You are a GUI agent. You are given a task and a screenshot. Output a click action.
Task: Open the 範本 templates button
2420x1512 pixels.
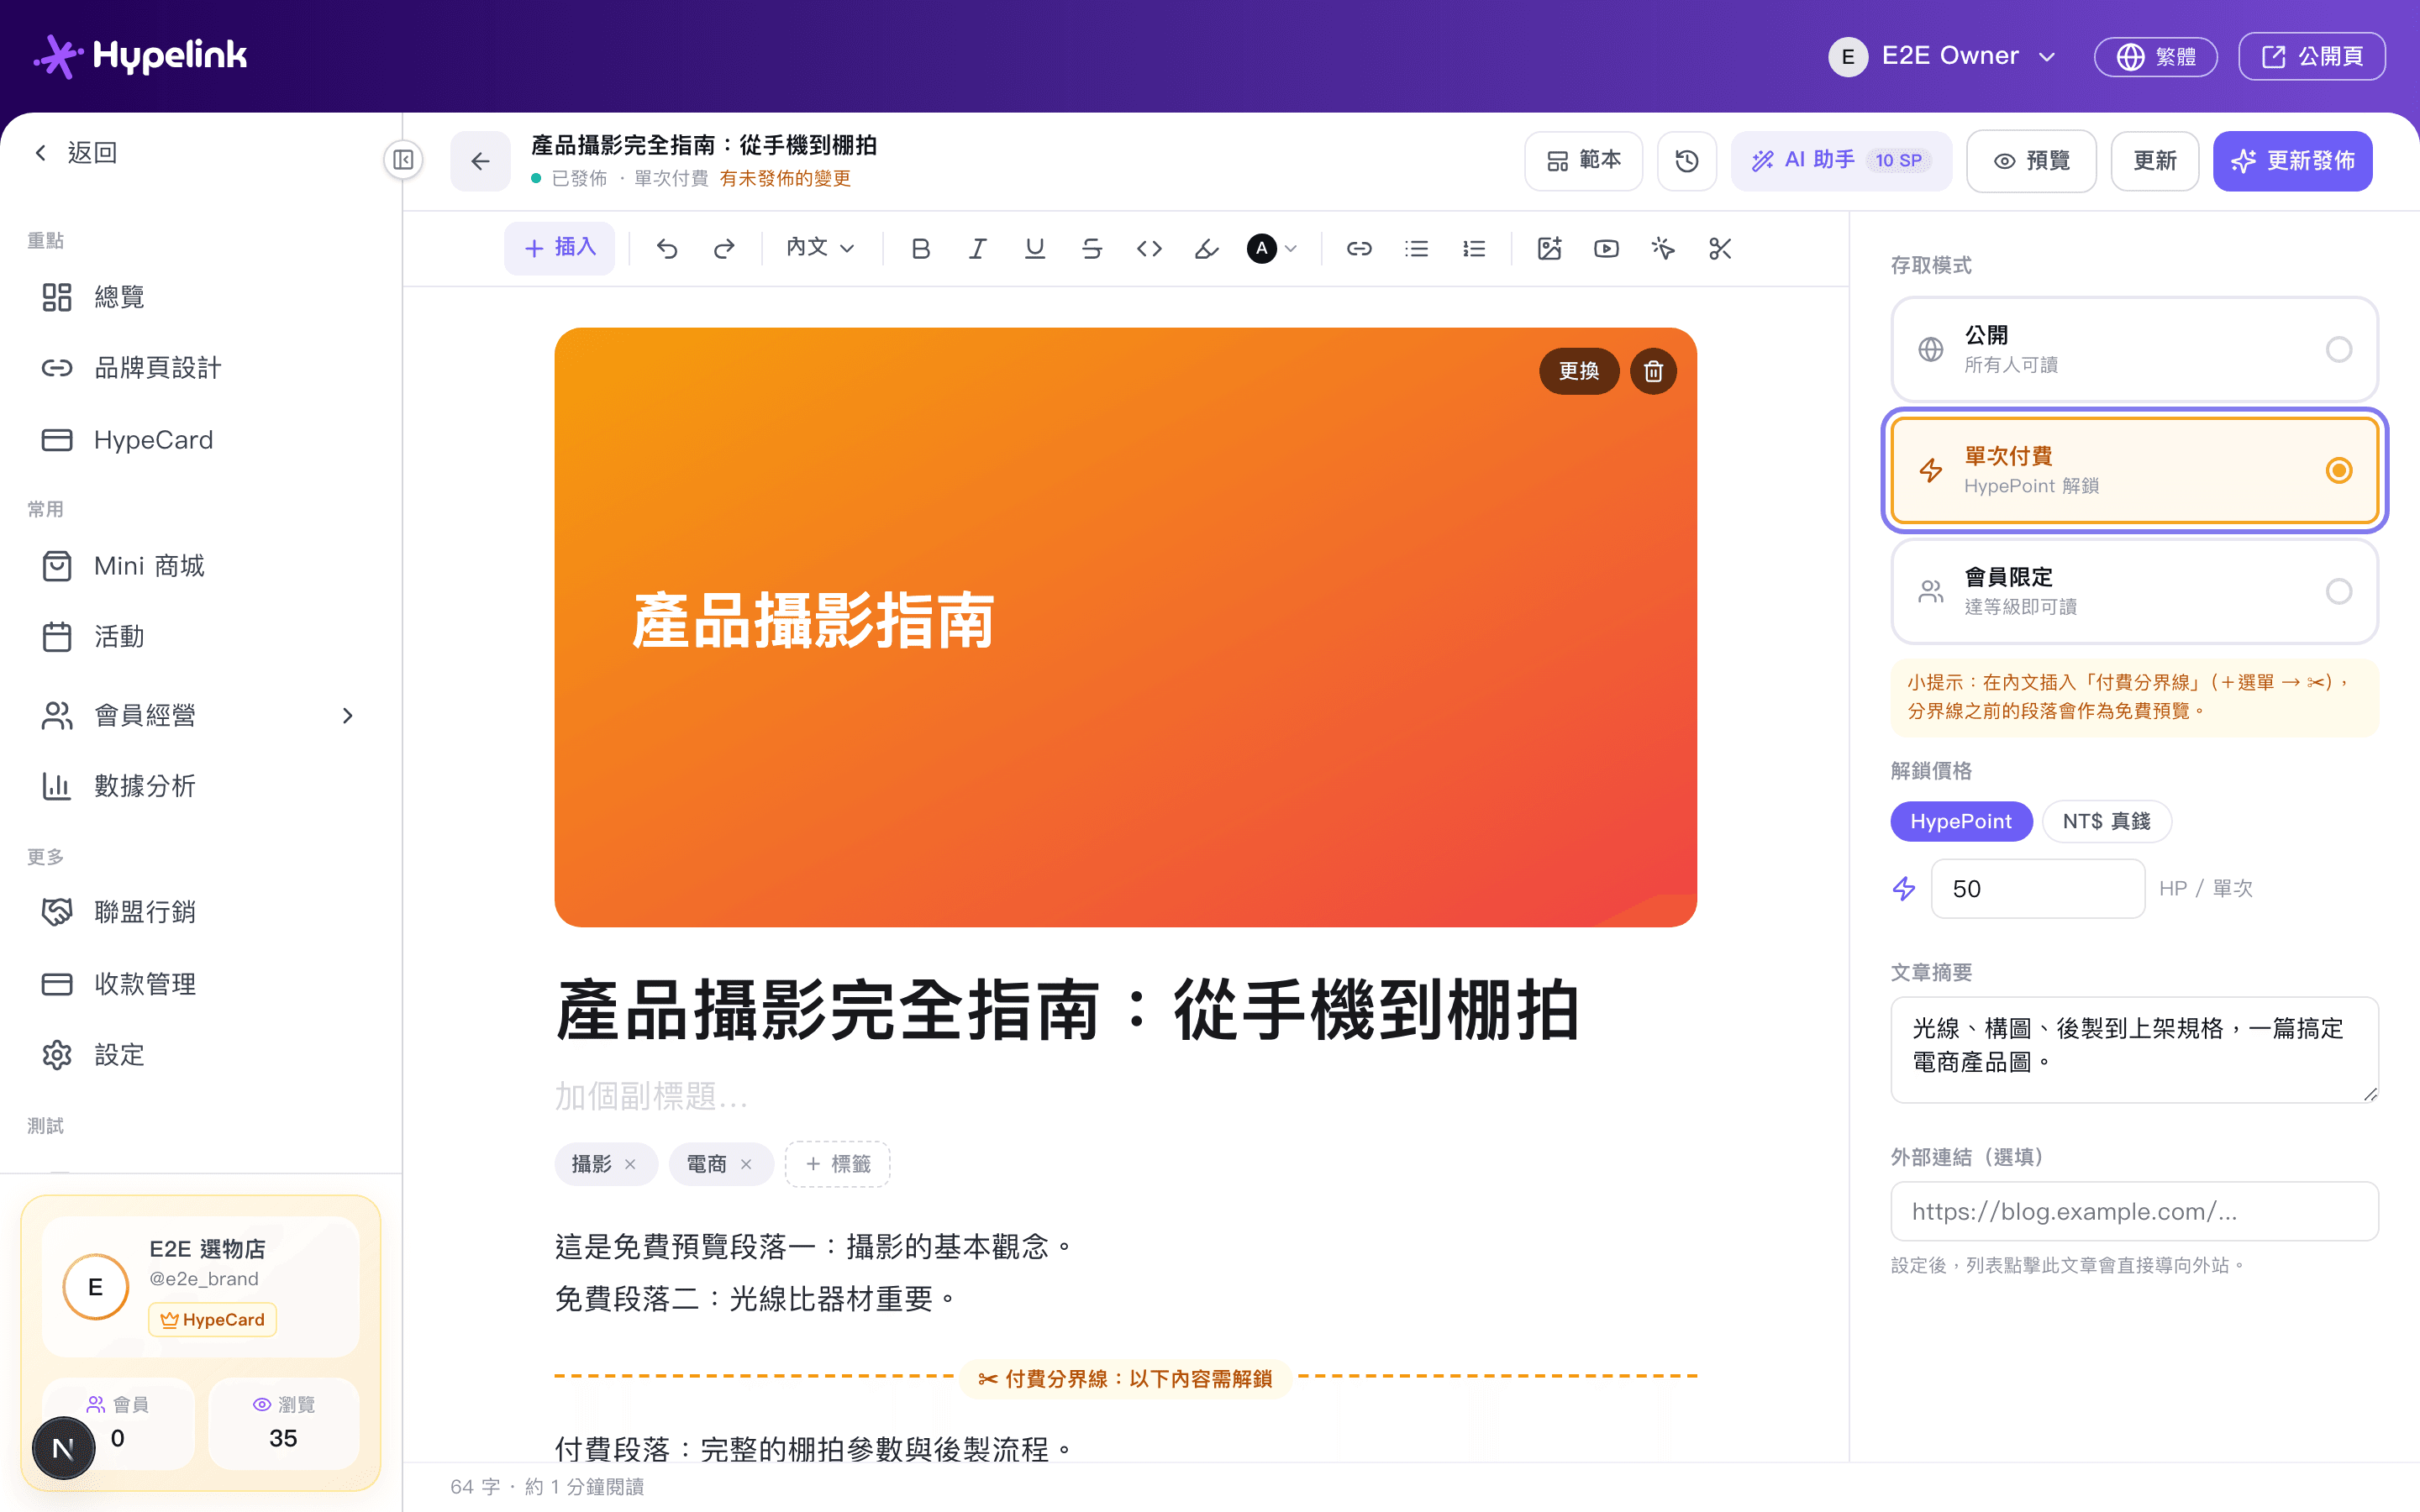click(x=1583, y=161)
